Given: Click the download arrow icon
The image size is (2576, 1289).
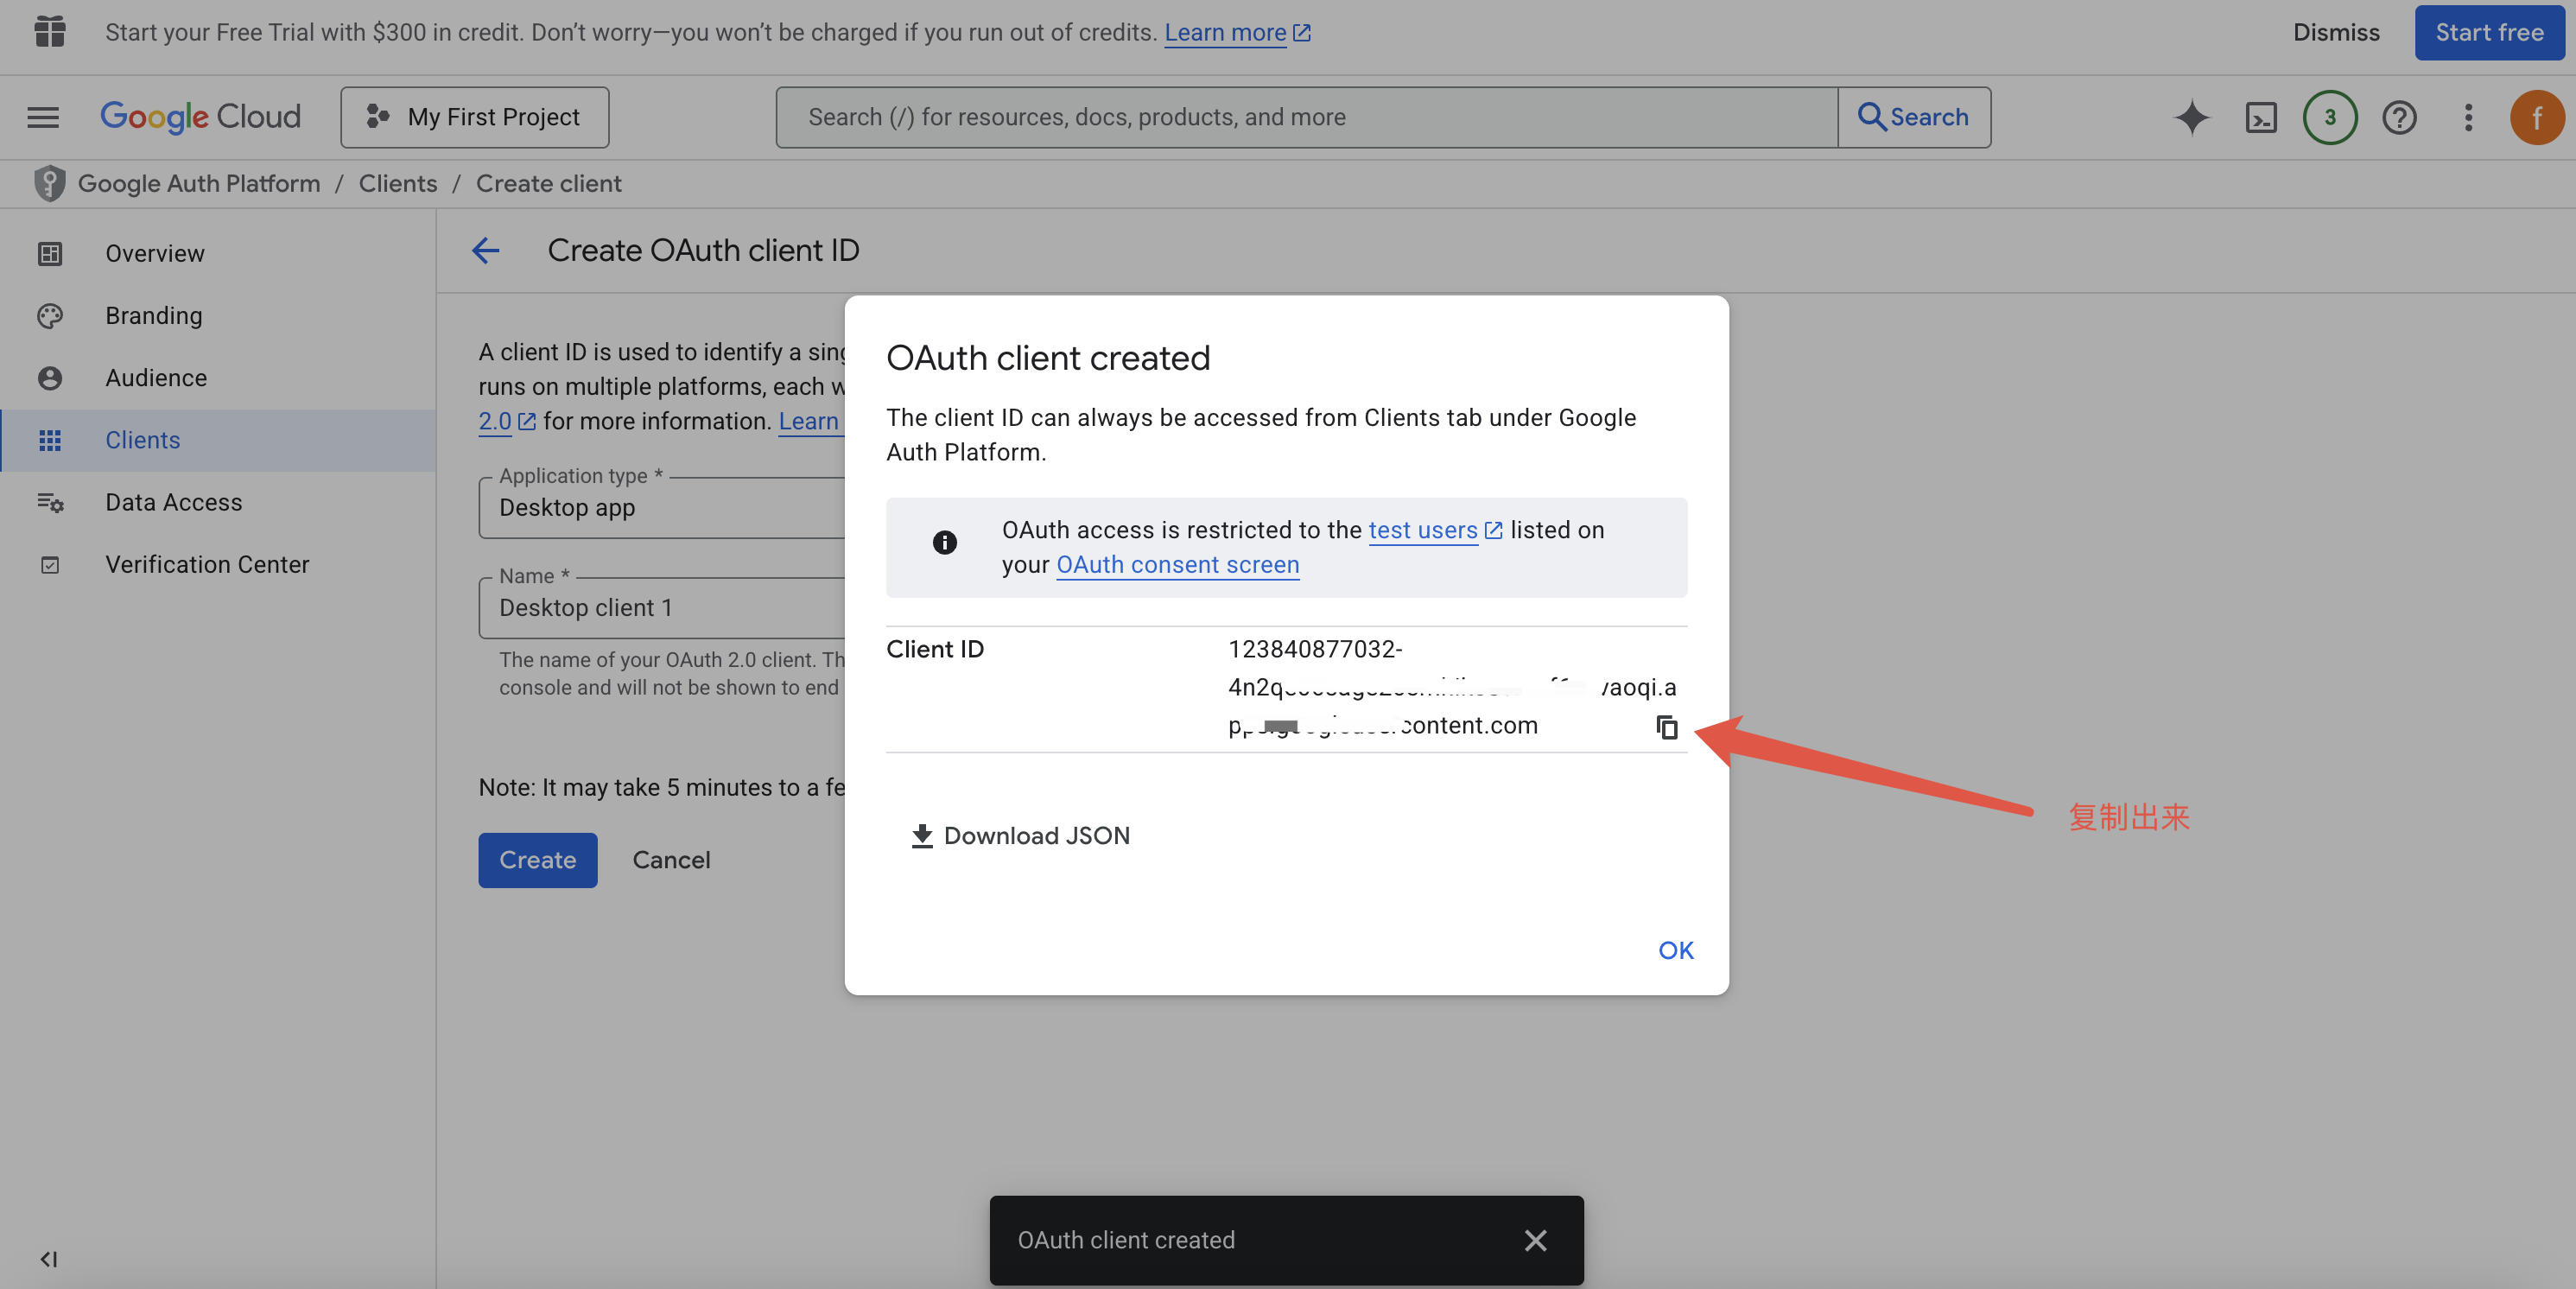Looking at the screenshot, I should tap(921, 835).
